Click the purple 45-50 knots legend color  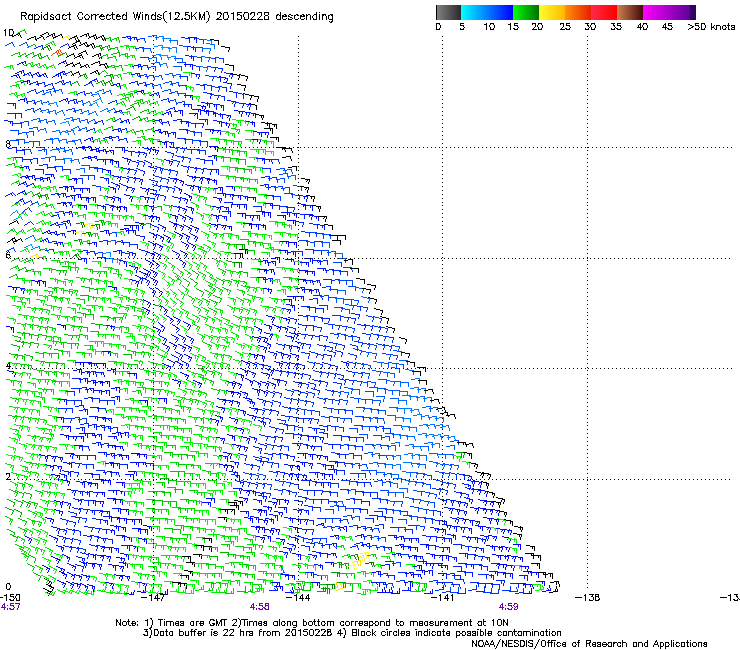tap(682, 12)
